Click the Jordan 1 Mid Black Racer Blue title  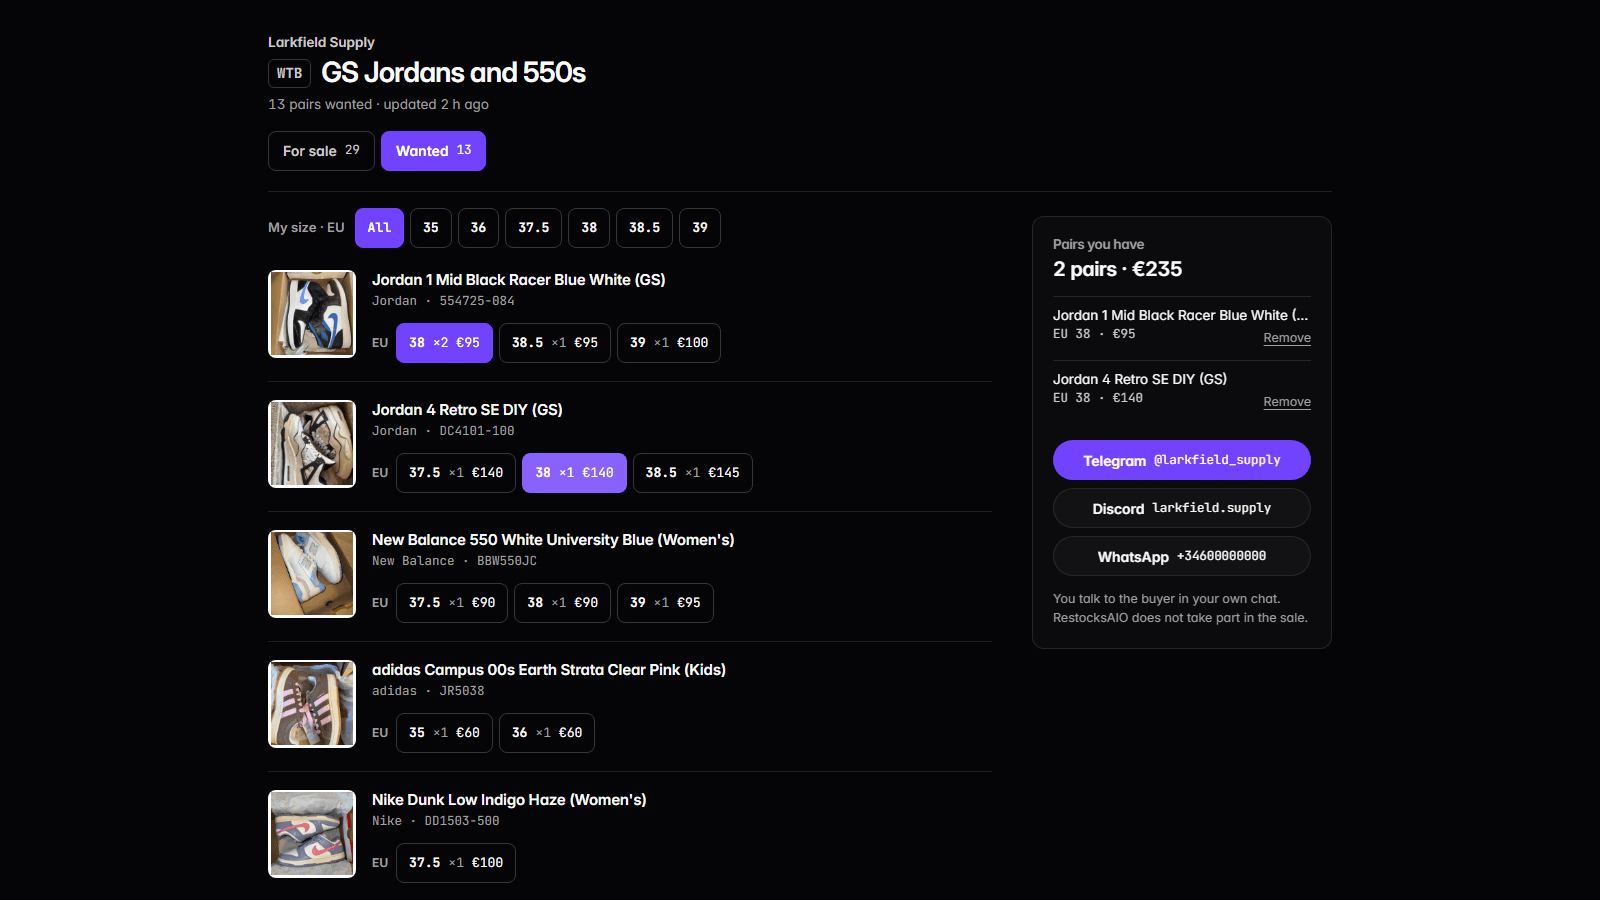(518, 280)
